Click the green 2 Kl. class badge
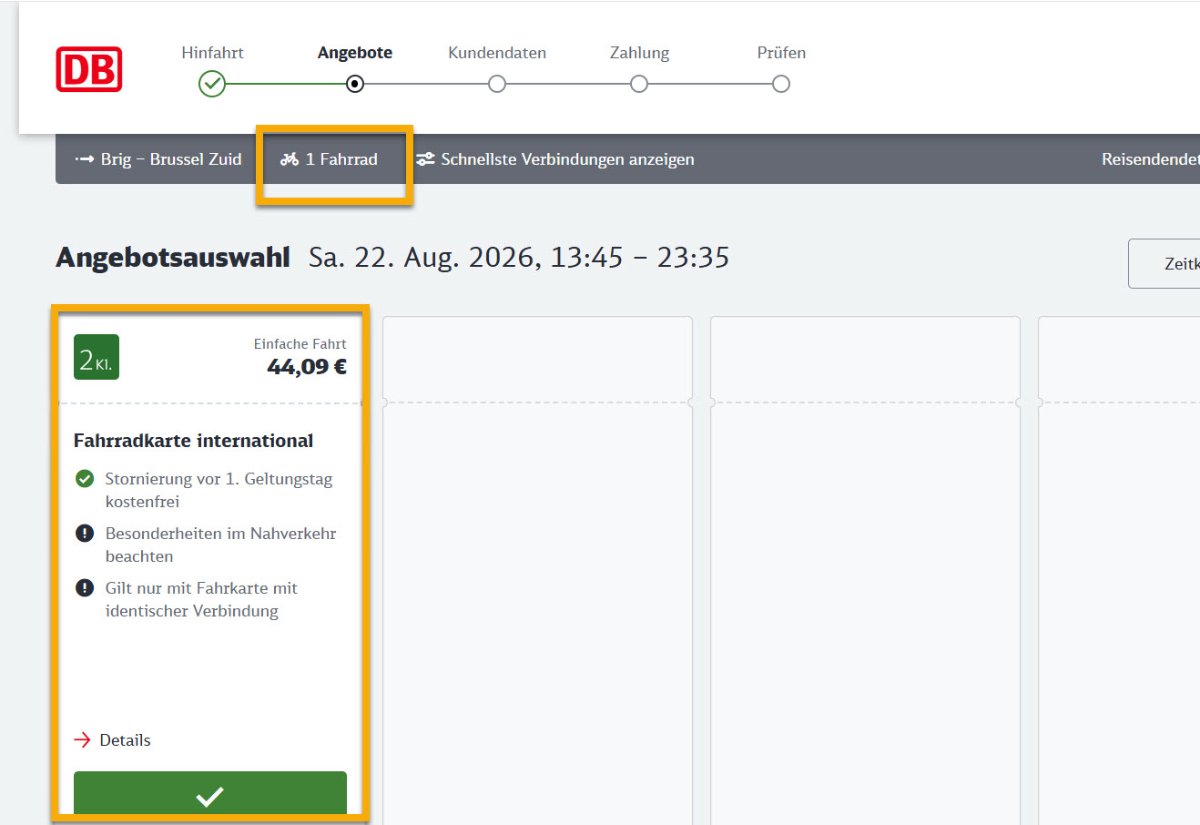Screen dimensions: 1200x825 coord(96,357)
